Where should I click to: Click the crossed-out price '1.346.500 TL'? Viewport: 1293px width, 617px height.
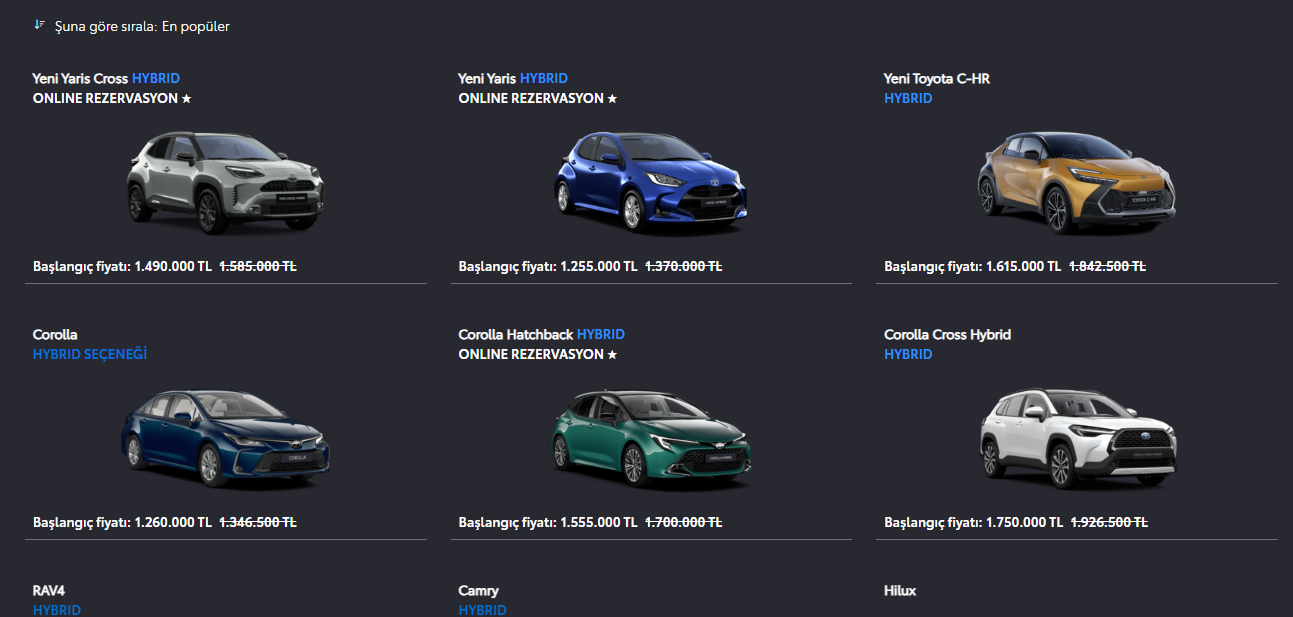click(x=258, y=522)
